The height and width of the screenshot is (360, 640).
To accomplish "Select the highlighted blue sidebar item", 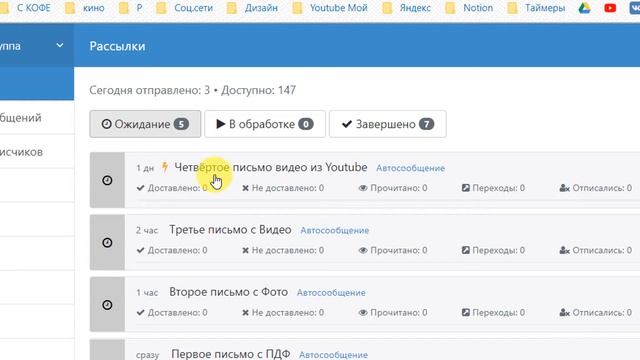I will [x=37, y=84].
